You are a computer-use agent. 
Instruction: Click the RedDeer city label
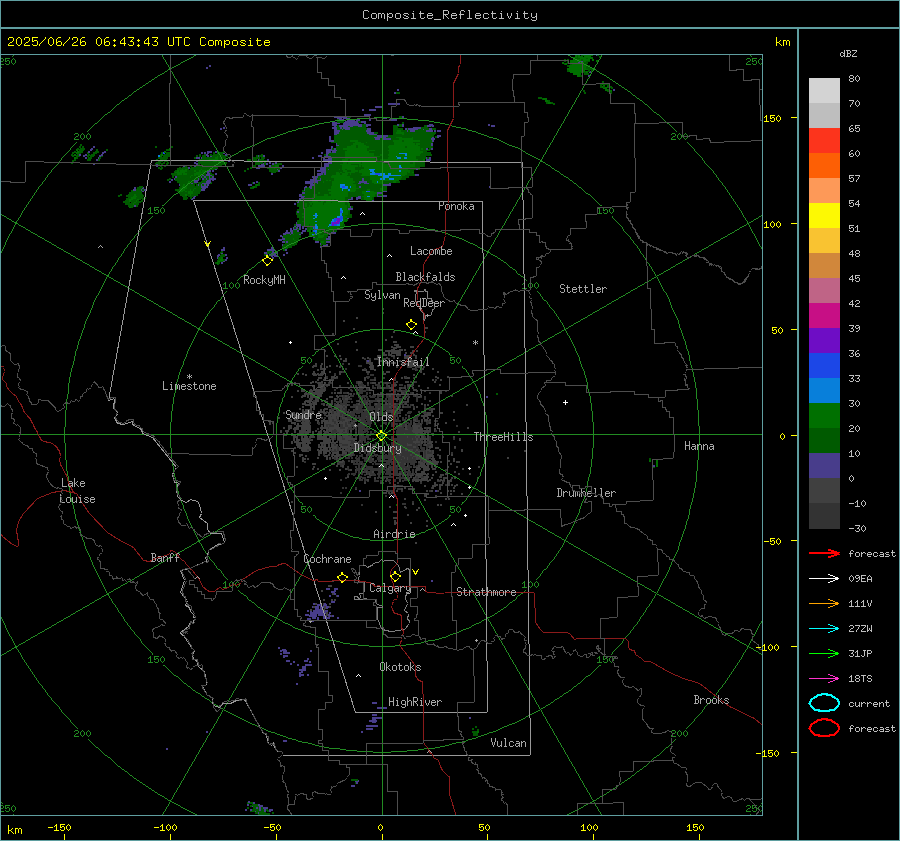coord(424,303)
